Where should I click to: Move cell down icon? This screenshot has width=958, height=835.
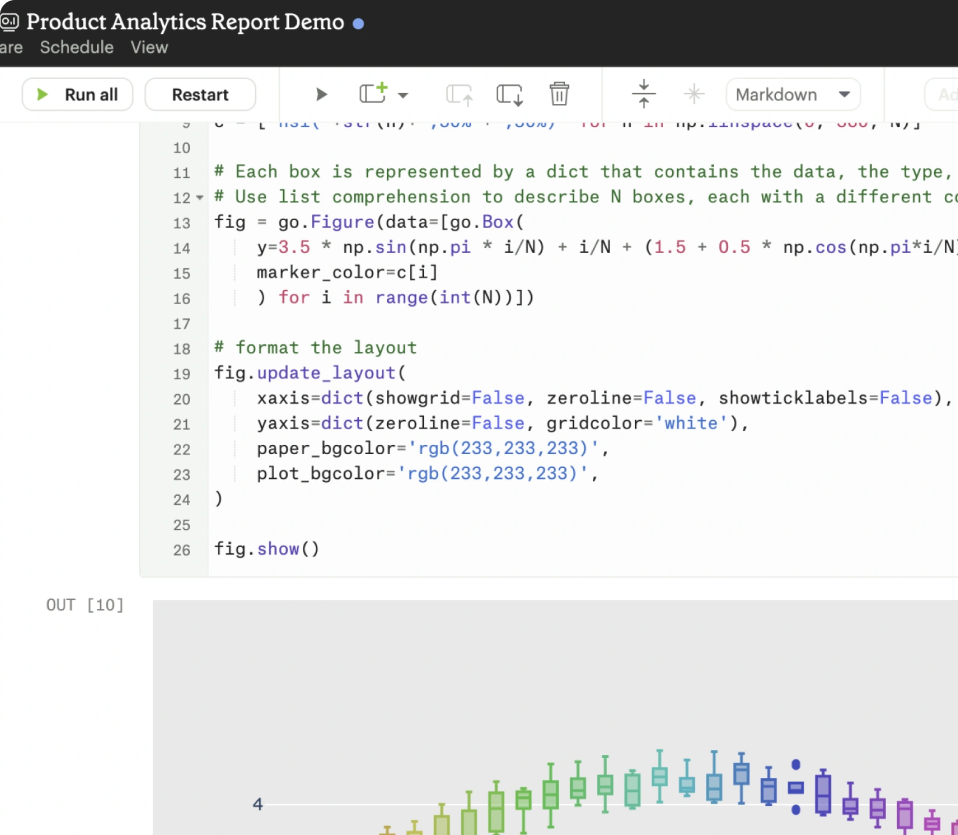(510, 95)
